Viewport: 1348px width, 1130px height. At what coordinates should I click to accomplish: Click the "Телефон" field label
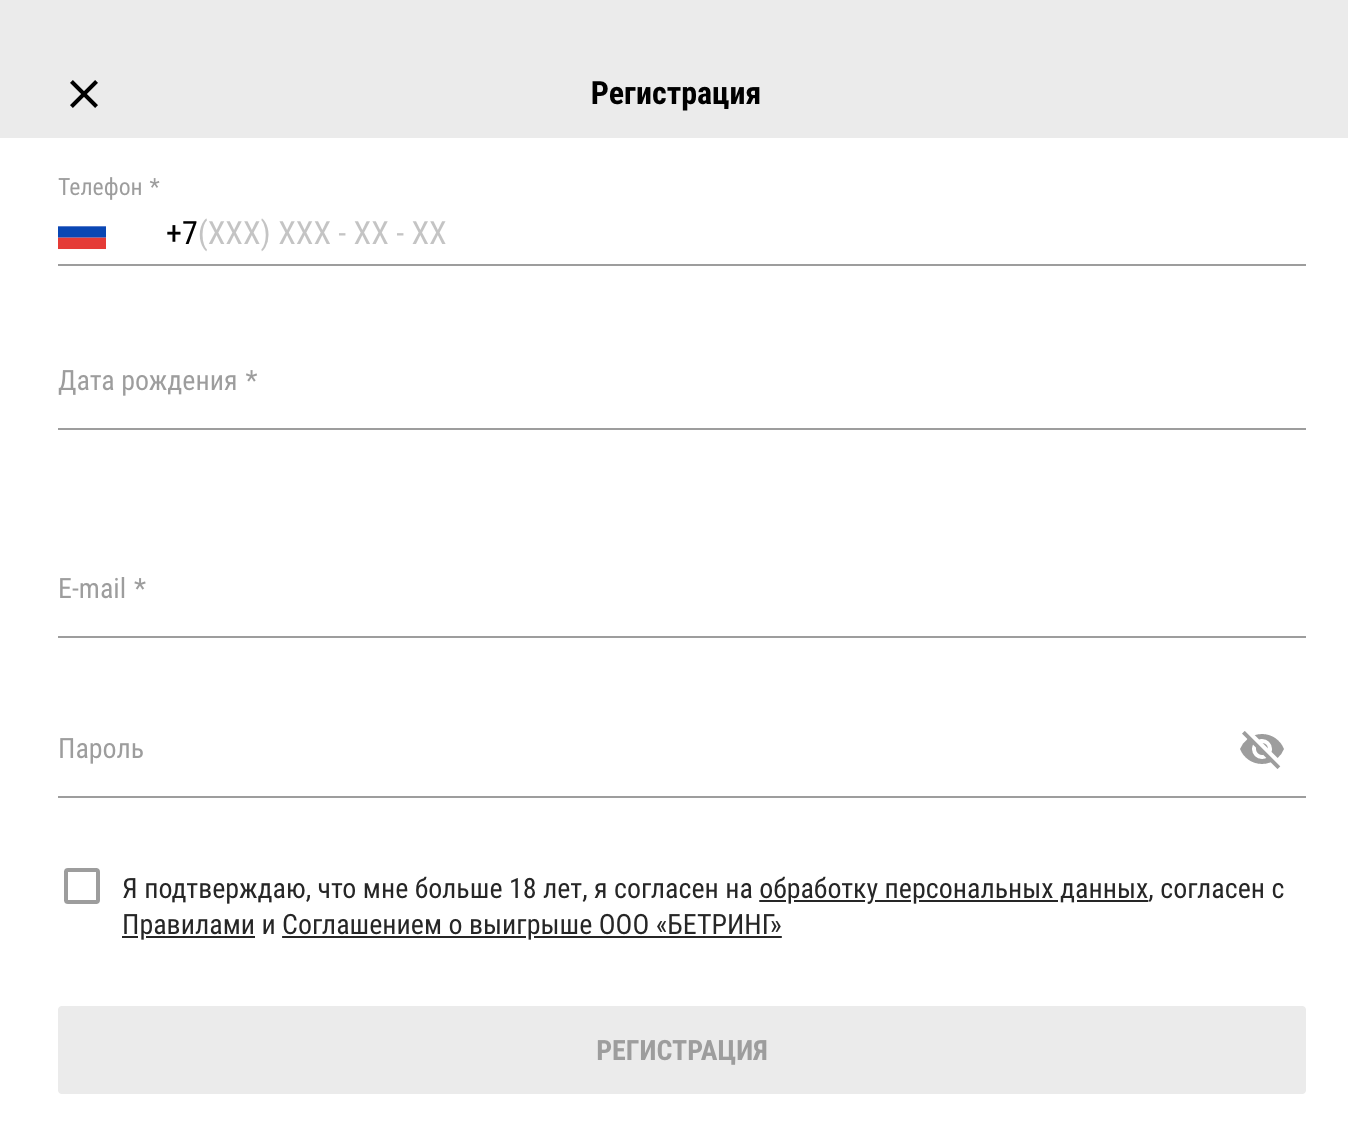[x=100, y=187]
